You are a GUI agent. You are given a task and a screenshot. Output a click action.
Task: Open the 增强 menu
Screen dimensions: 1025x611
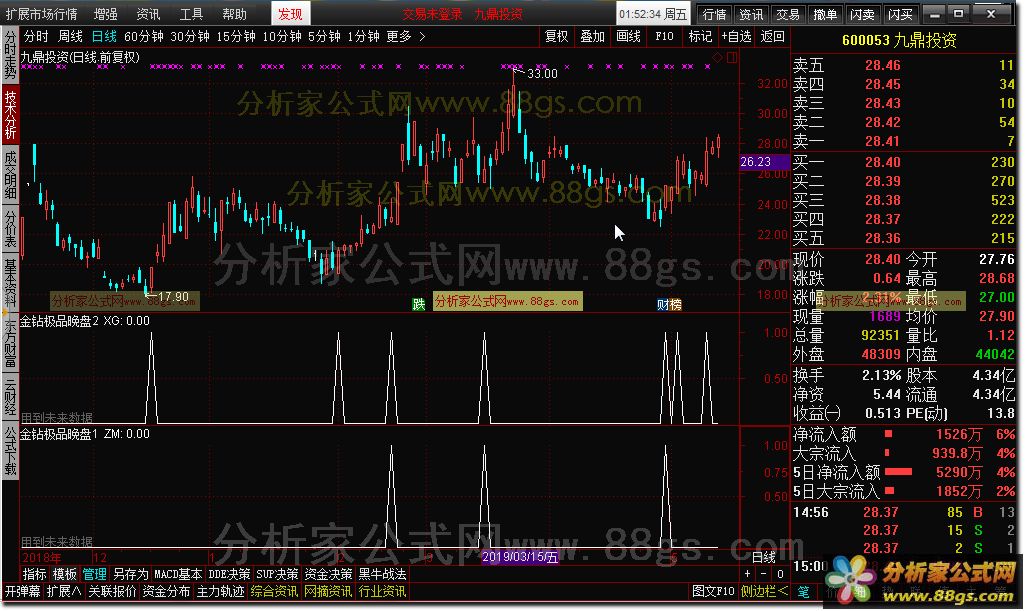click(x=105, y=14)
